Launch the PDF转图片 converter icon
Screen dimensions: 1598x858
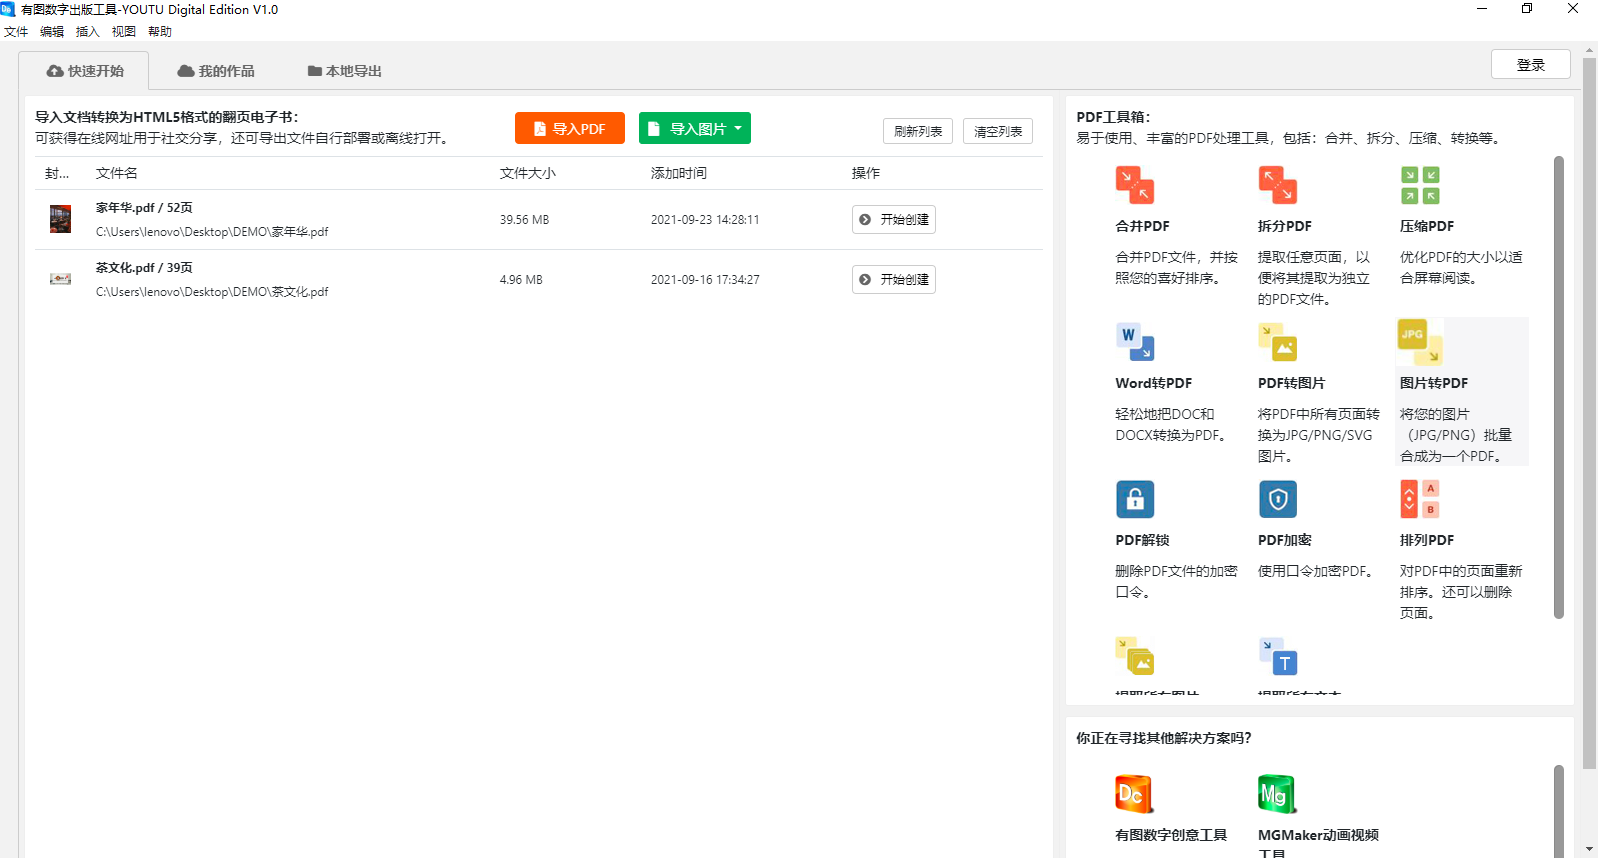(1277, 342)
